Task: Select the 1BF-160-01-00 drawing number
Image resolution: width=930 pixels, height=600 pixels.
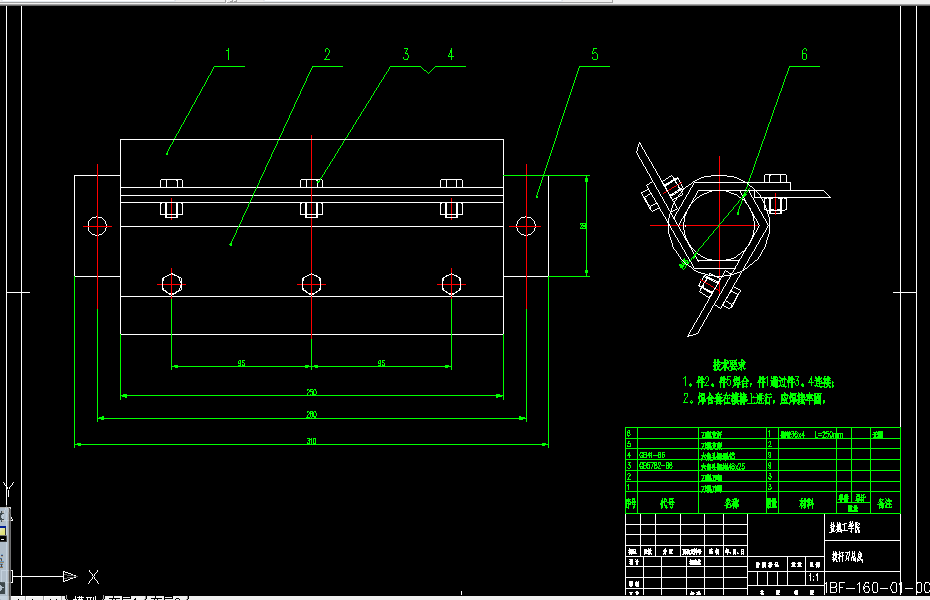Action: pos(877,588)
